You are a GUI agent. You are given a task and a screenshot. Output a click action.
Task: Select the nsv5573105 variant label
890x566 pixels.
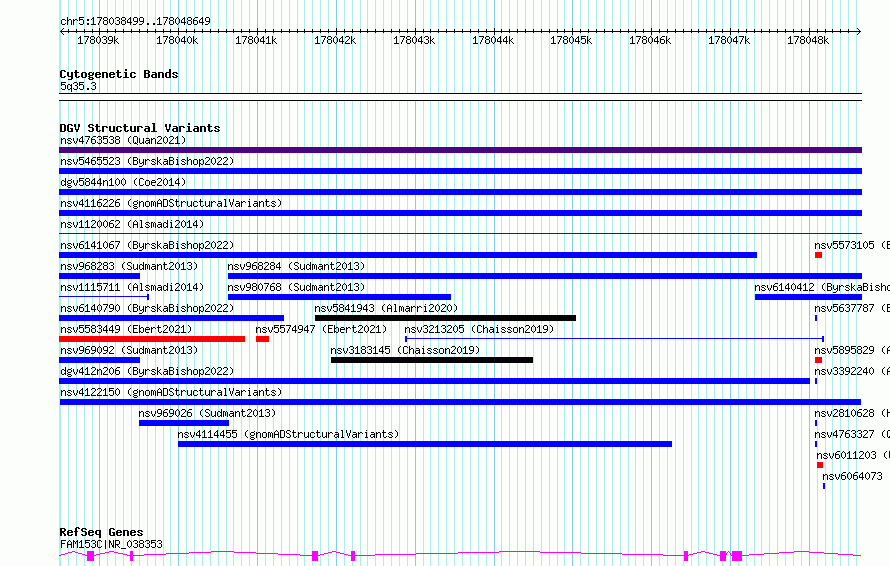(852, 245)
